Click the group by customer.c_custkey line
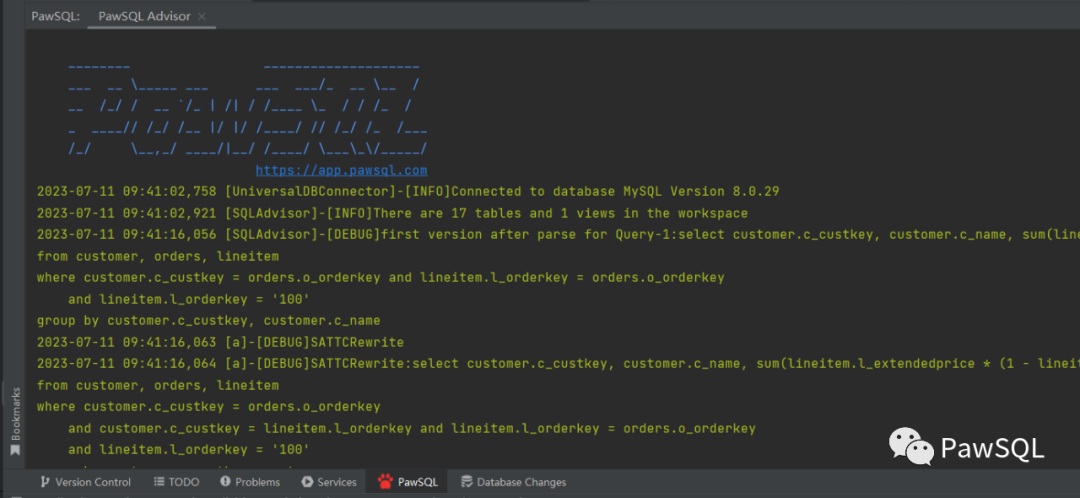1080x498 pixels. (208, 321)
